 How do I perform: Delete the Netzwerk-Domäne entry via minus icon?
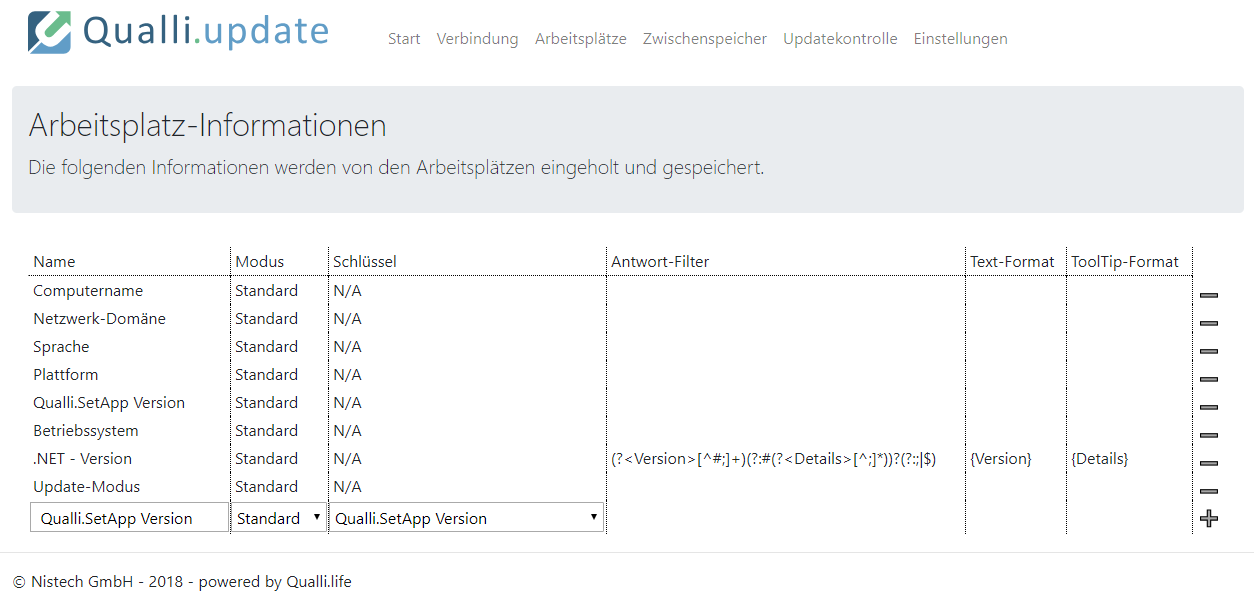pyautogui.click(x=1209, y=323)
